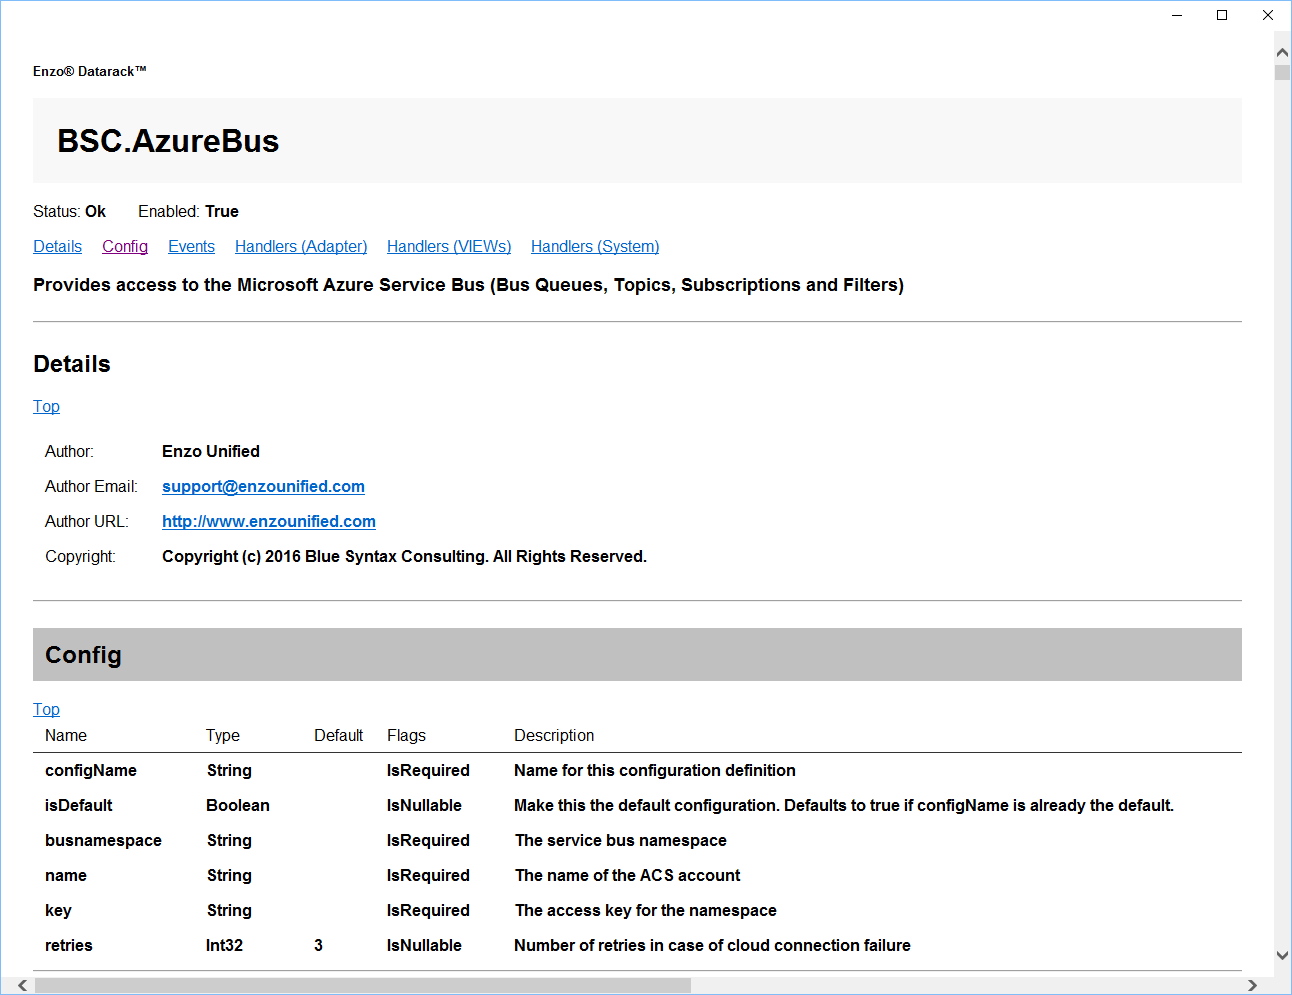1292x995 pixels.
Task: Click the Description column header
Action: (554, 735)
